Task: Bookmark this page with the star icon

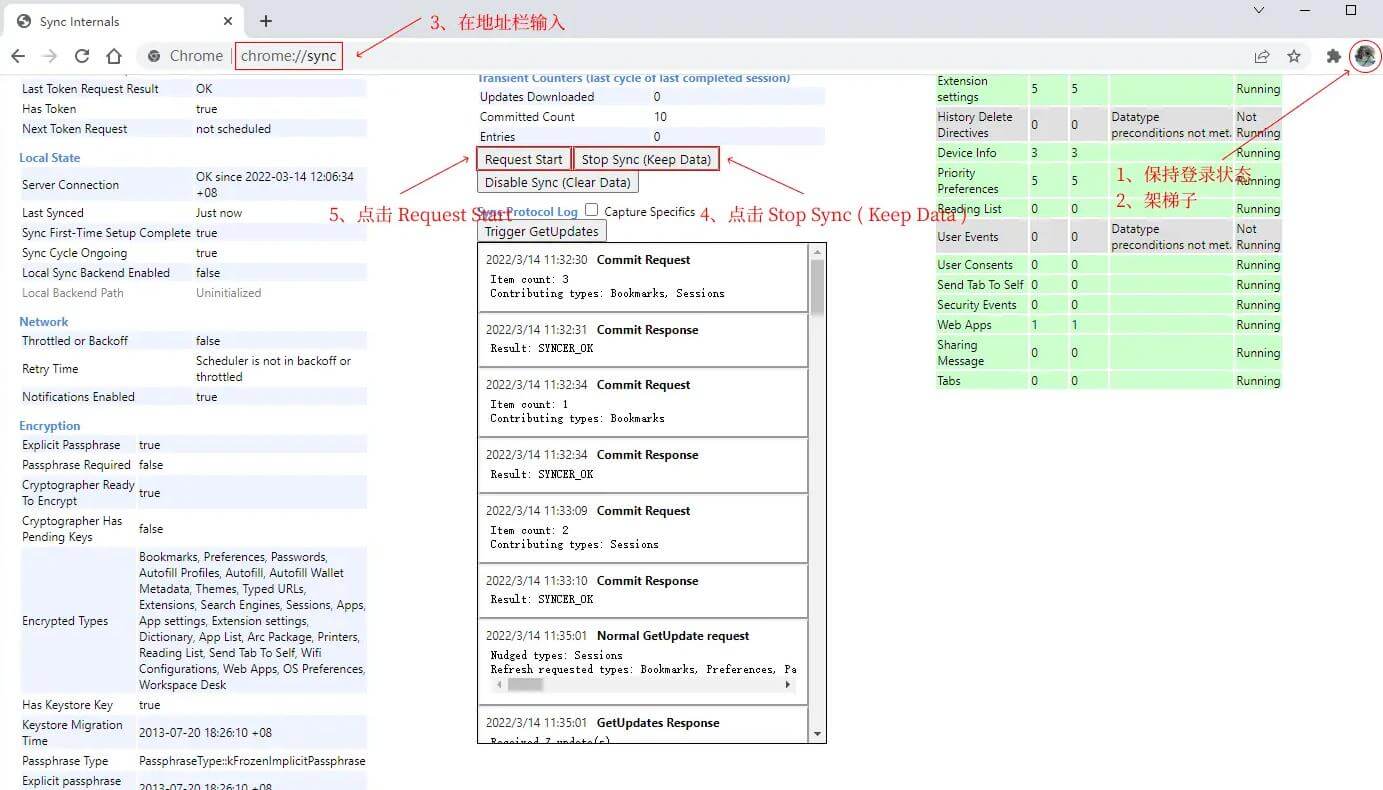Action: [x=1294, y=56]
